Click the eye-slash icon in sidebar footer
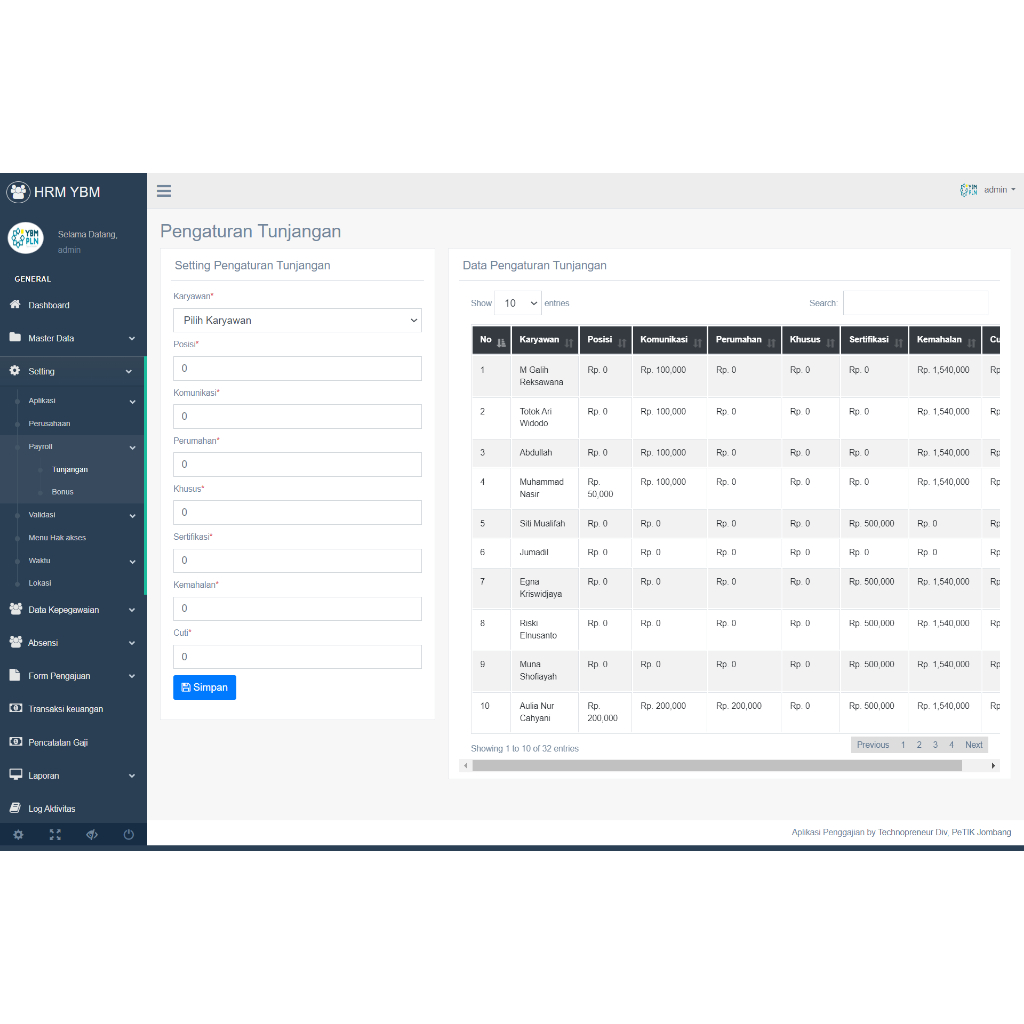This screenshot has width=1024, height=1024. [92, 834]
